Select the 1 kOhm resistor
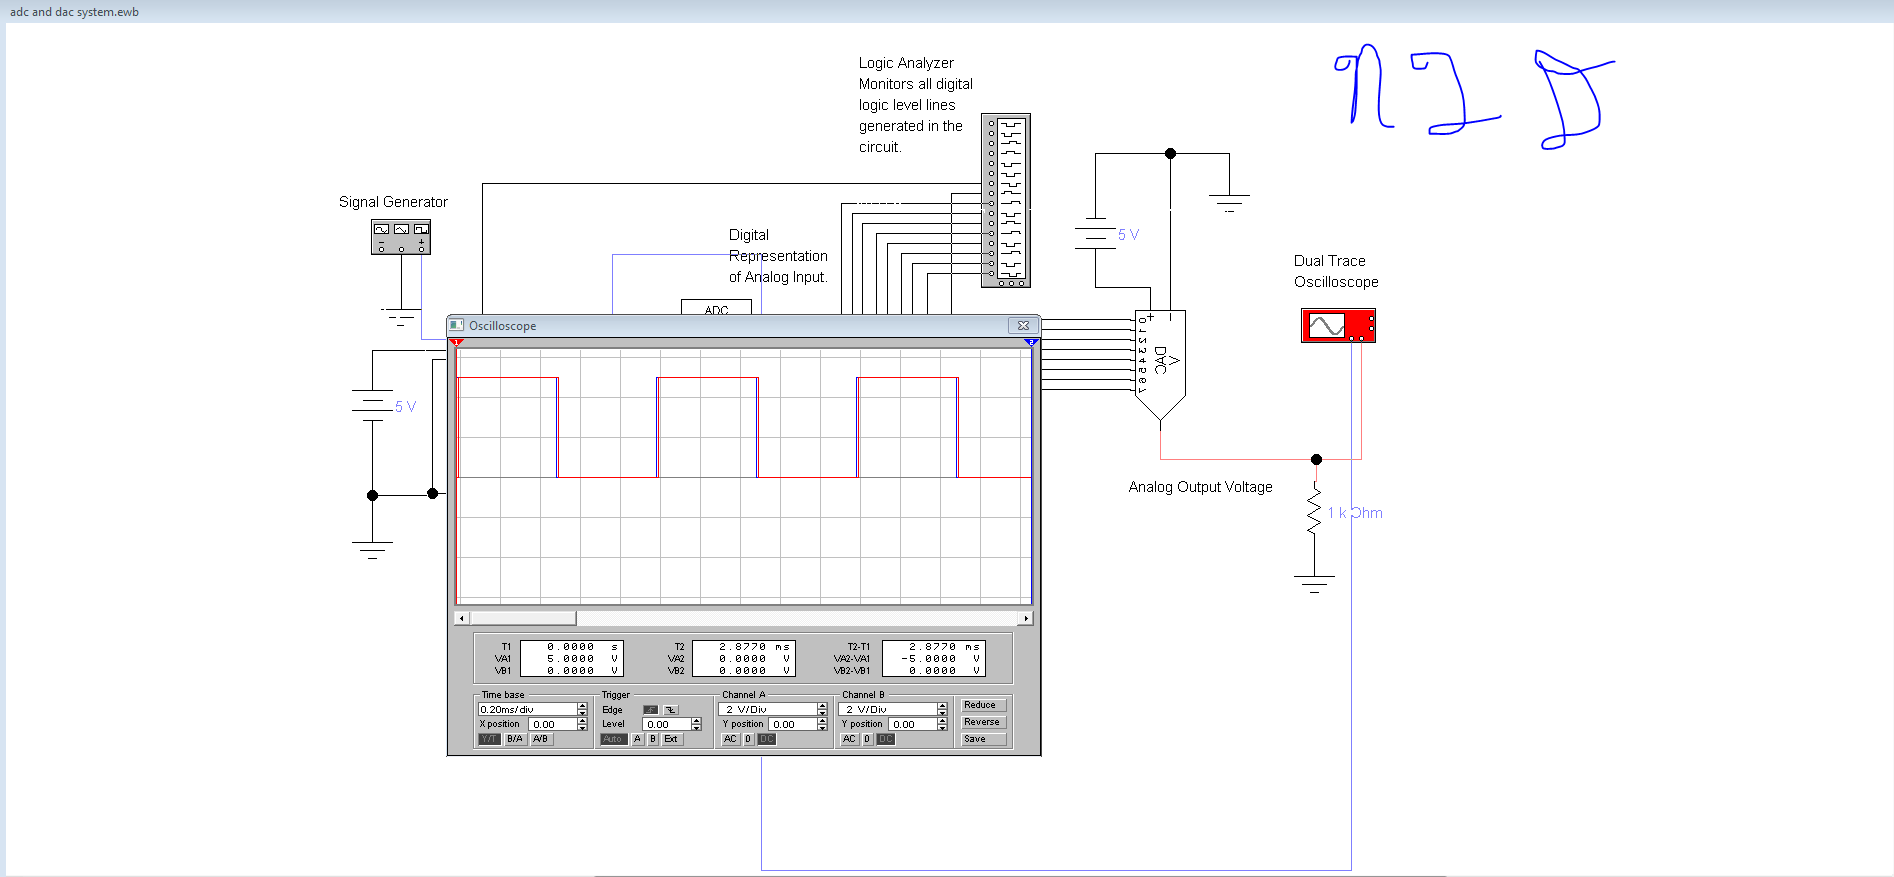Screen dimensions: 1894x877 (1314, 512)
